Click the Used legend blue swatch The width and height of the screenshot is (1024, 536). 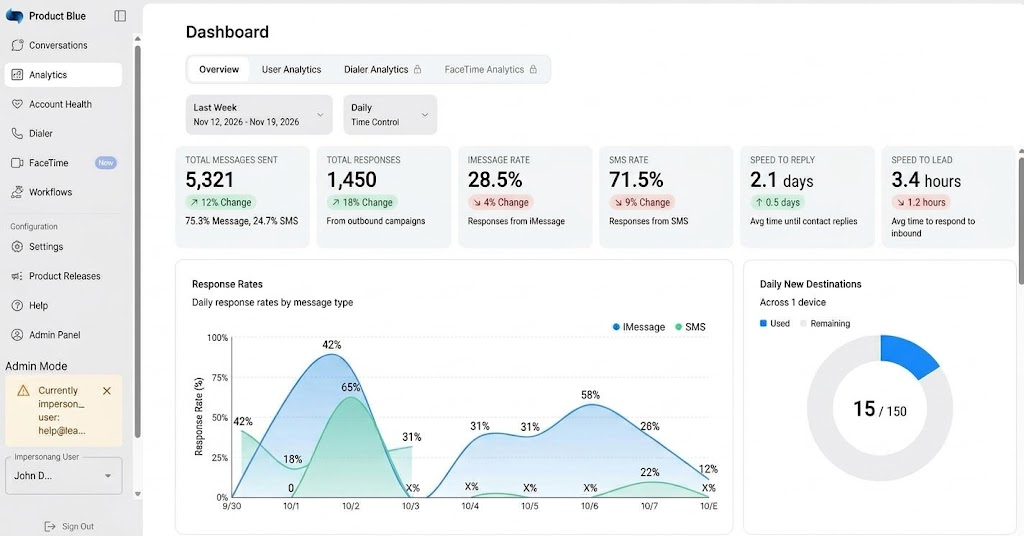coord(763,323)
